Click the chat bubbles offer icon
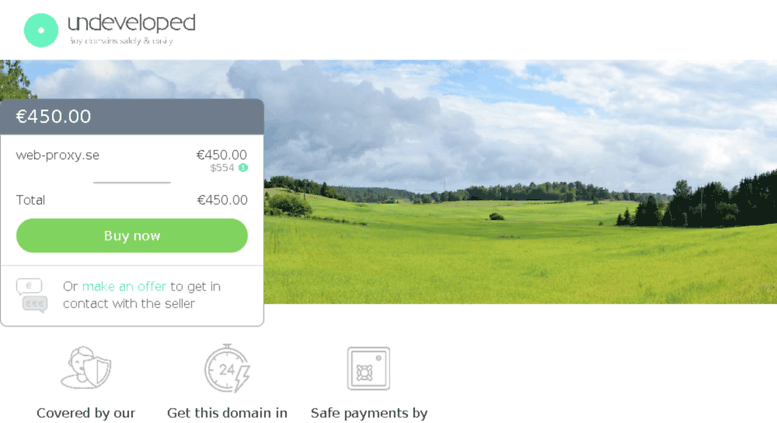 click(x=32, y=296)
